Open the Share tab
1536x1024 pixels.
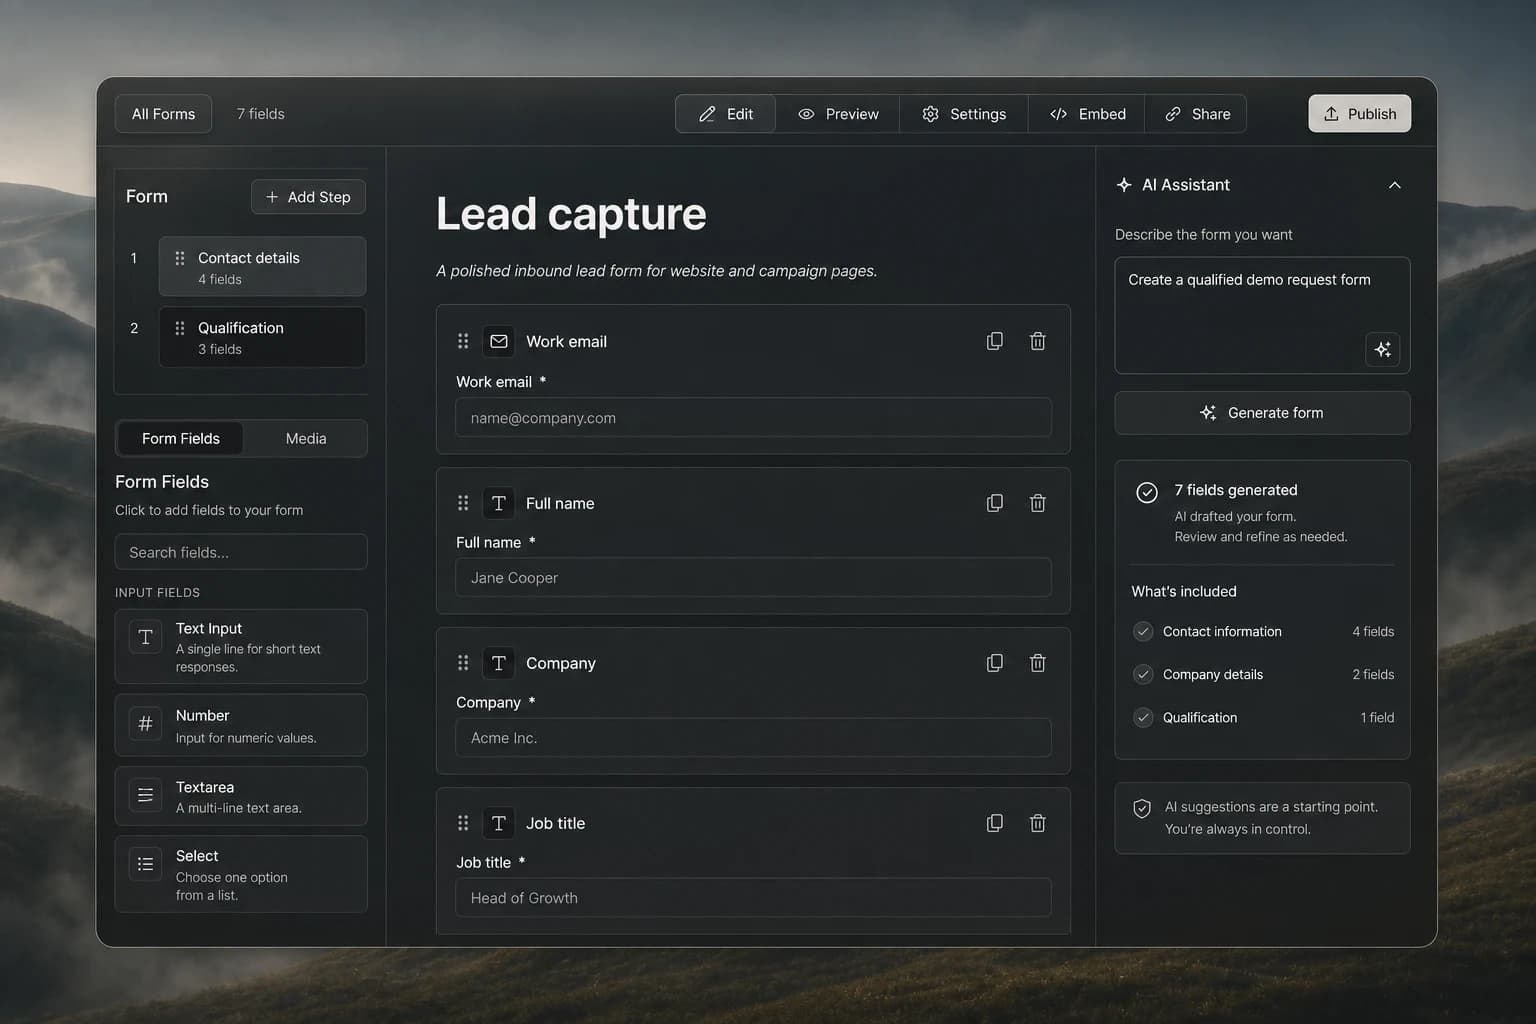tap(1197, 114)
